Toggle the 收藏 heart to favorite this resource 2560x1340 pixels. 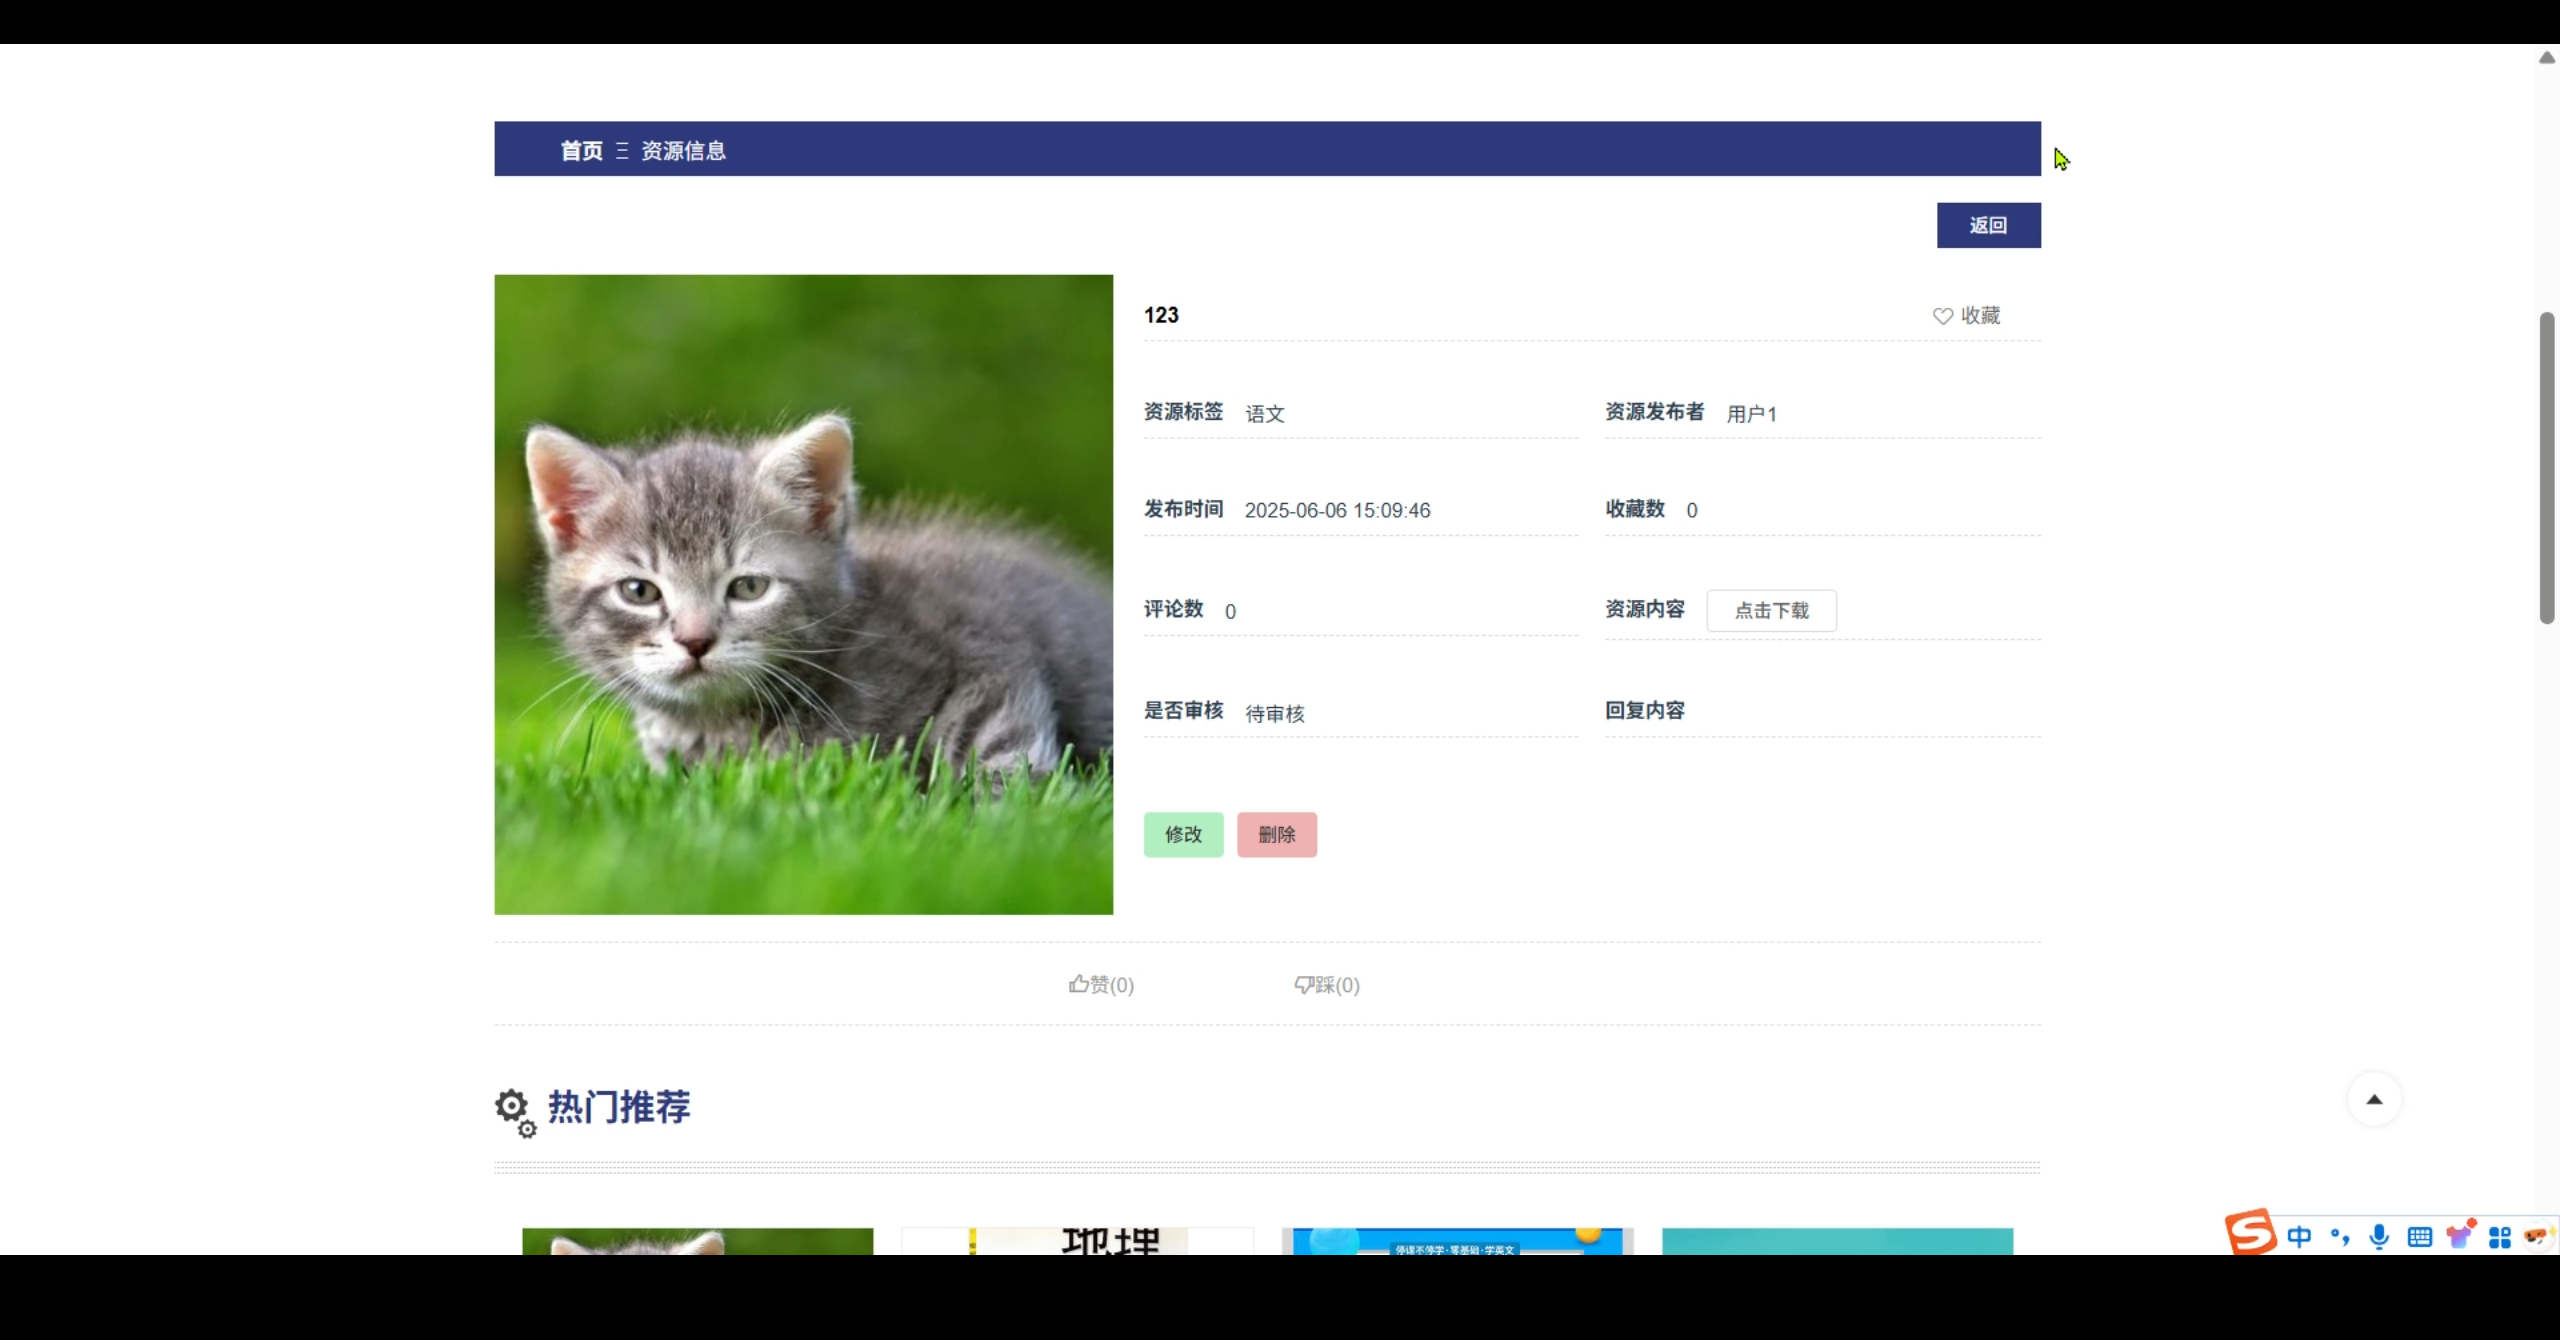[1966, 315]
